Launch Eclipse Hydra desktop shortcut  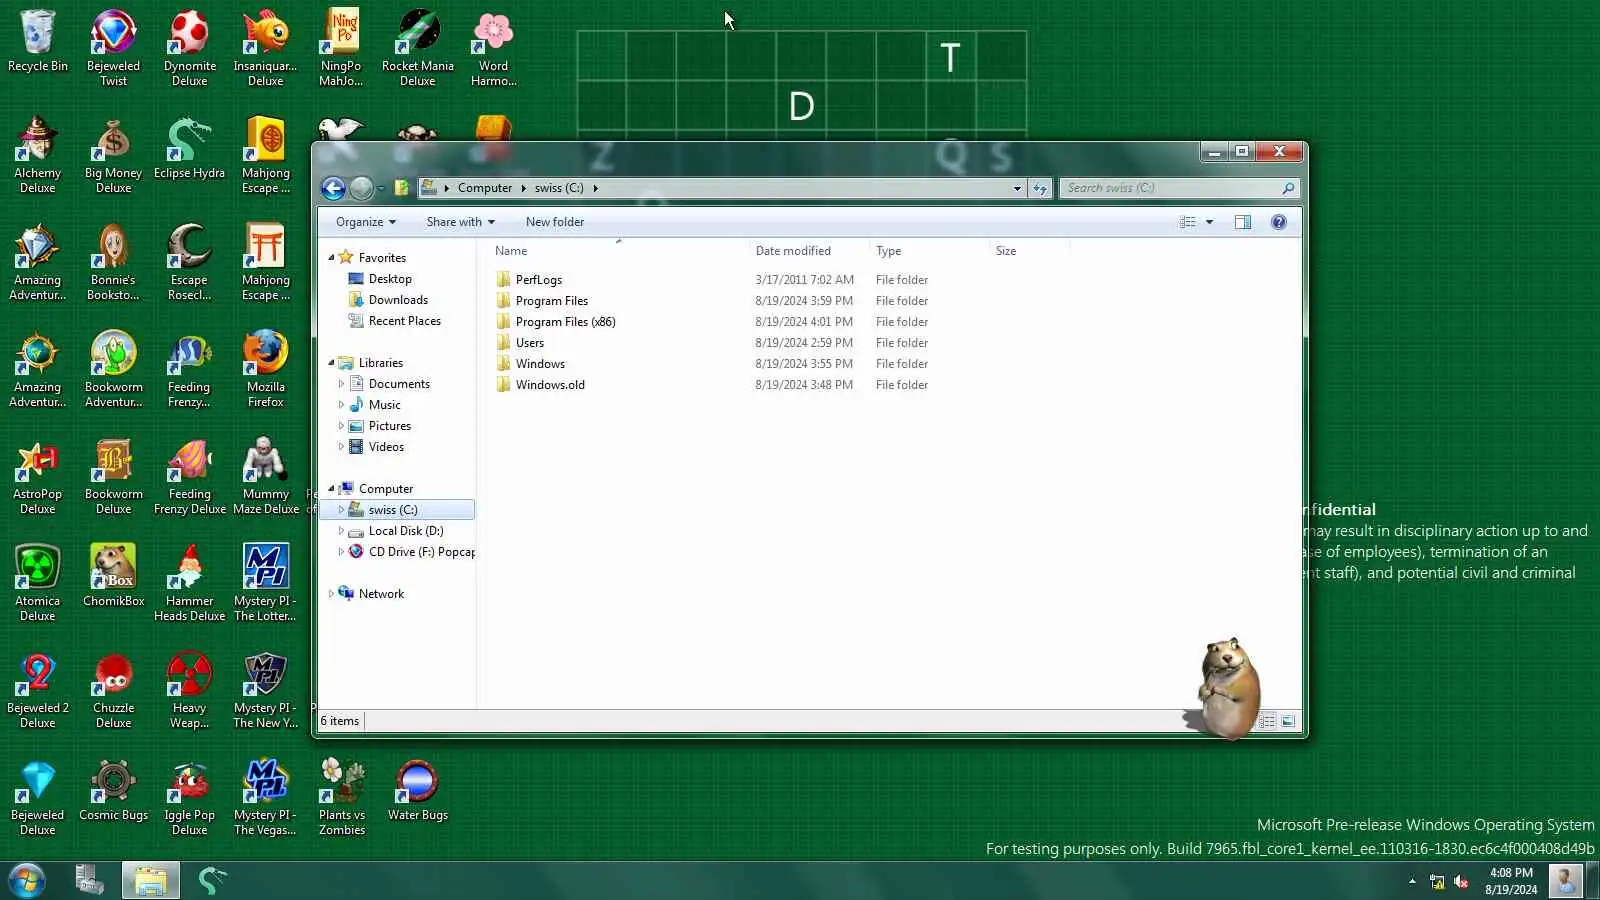tap(189, 147)
